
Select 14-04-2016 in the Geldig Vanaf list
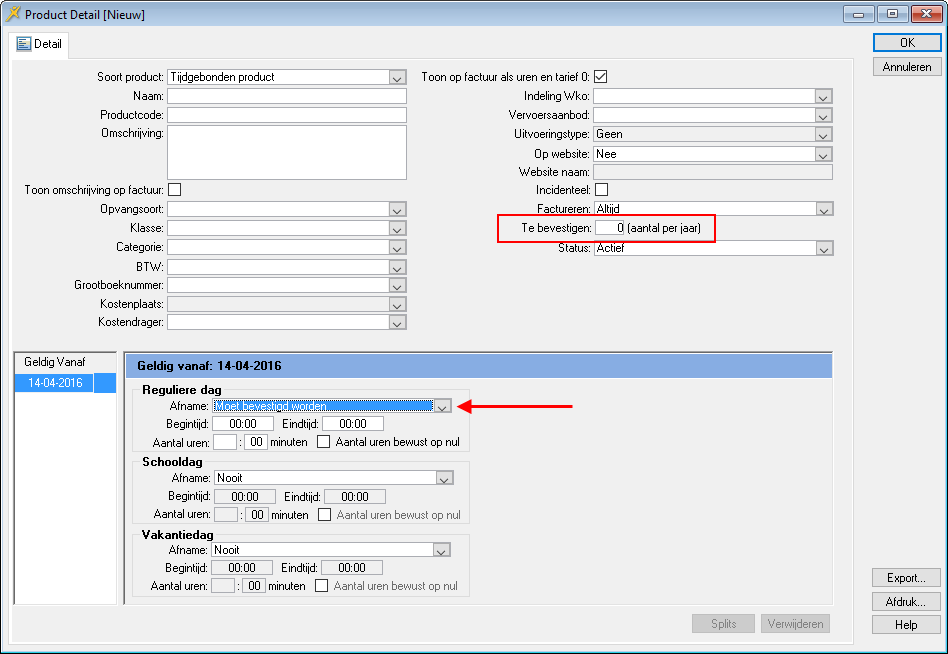point(55,383)
